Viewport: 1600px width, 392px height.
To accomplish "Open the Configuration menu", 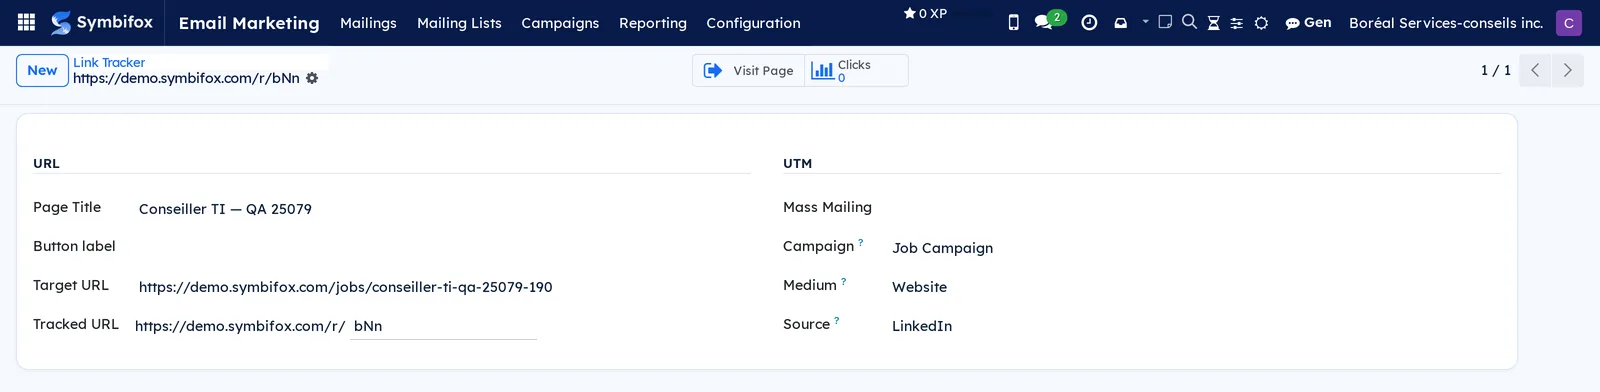I will tap(753, 23).
